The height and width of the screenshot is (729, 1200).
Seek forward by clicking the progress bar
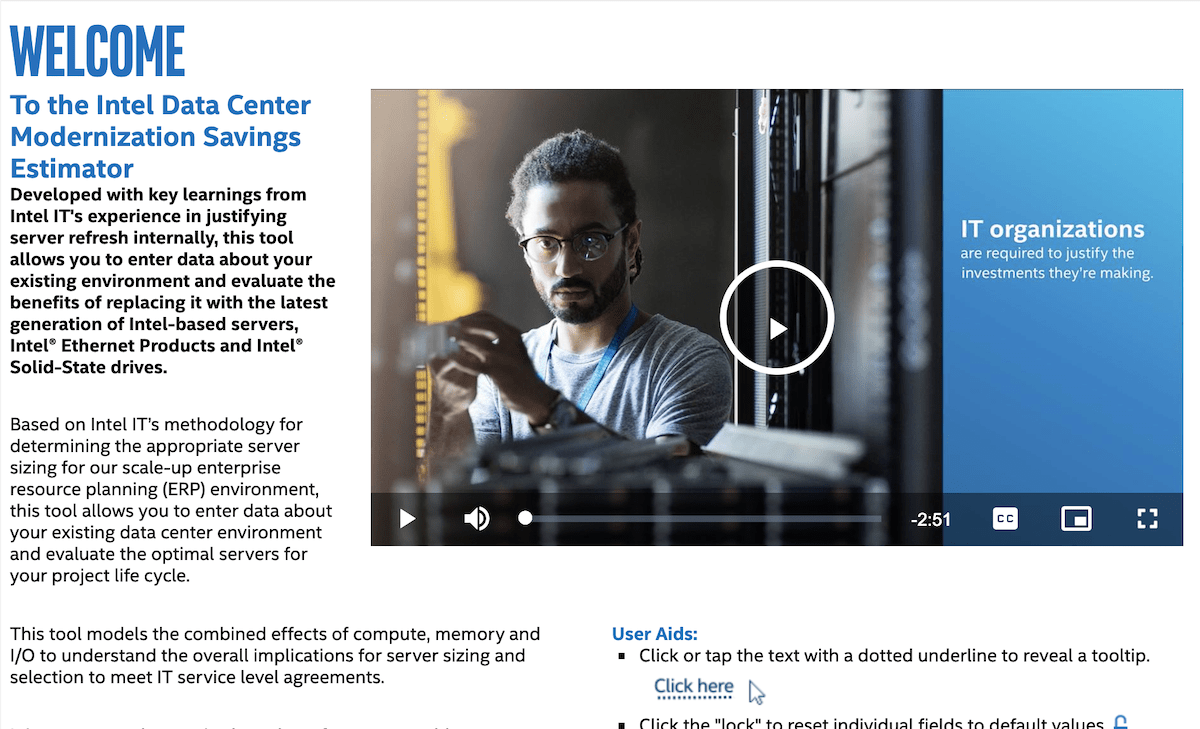tap(700, 518)
